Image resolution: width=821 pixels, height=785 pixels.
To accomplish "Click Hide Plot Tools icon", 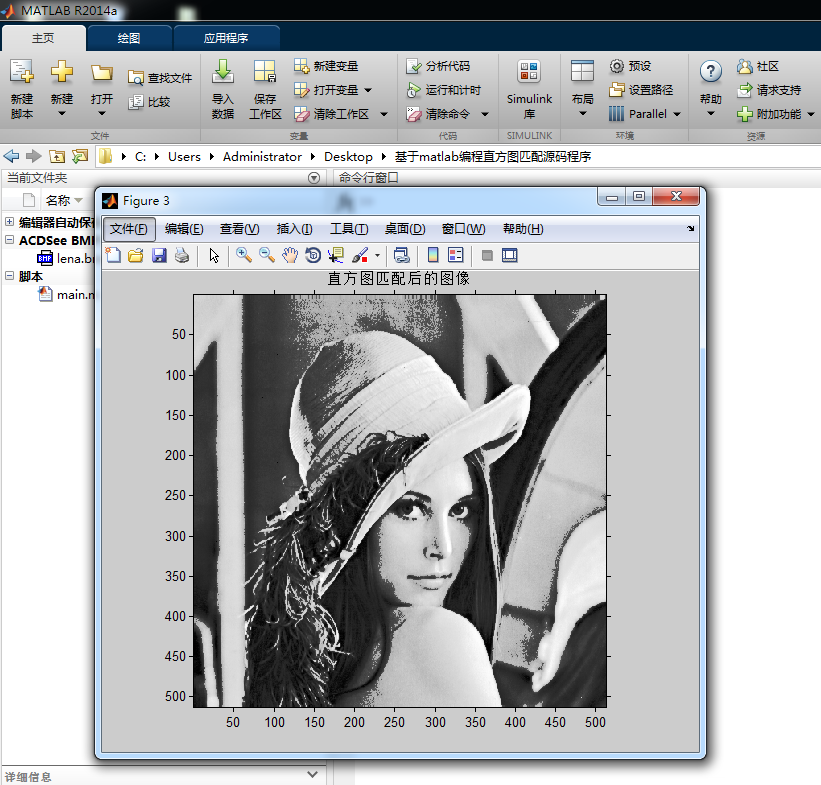I will (x=487, y=256).
